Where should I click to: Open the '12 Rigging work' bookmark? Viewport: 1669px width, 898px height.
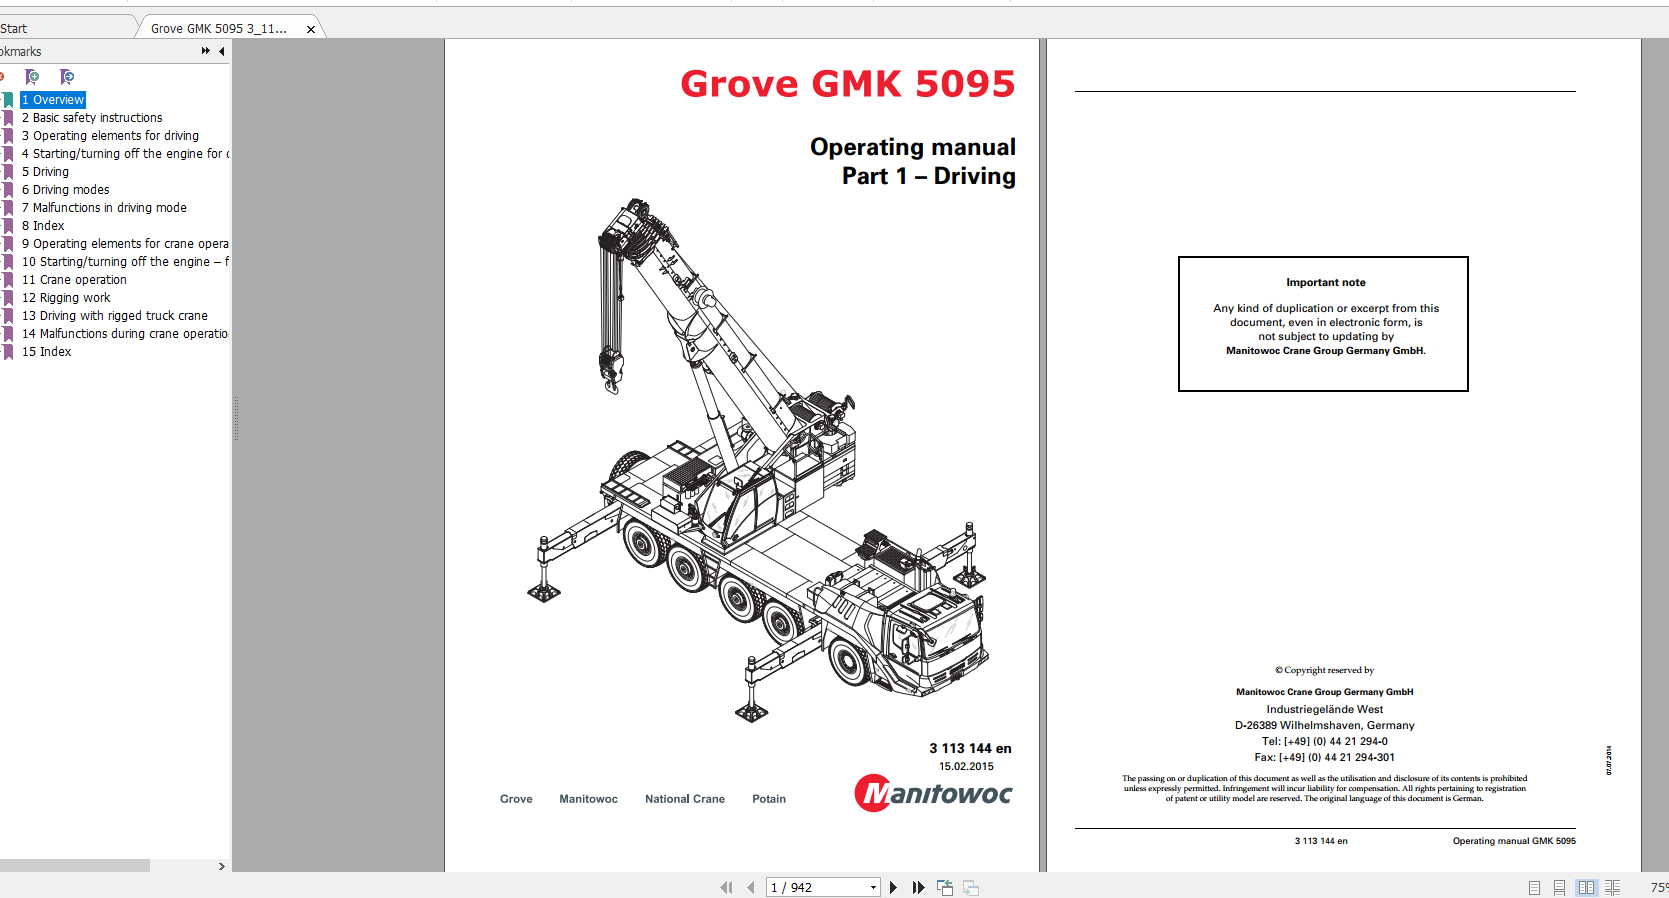pos(66,298)
